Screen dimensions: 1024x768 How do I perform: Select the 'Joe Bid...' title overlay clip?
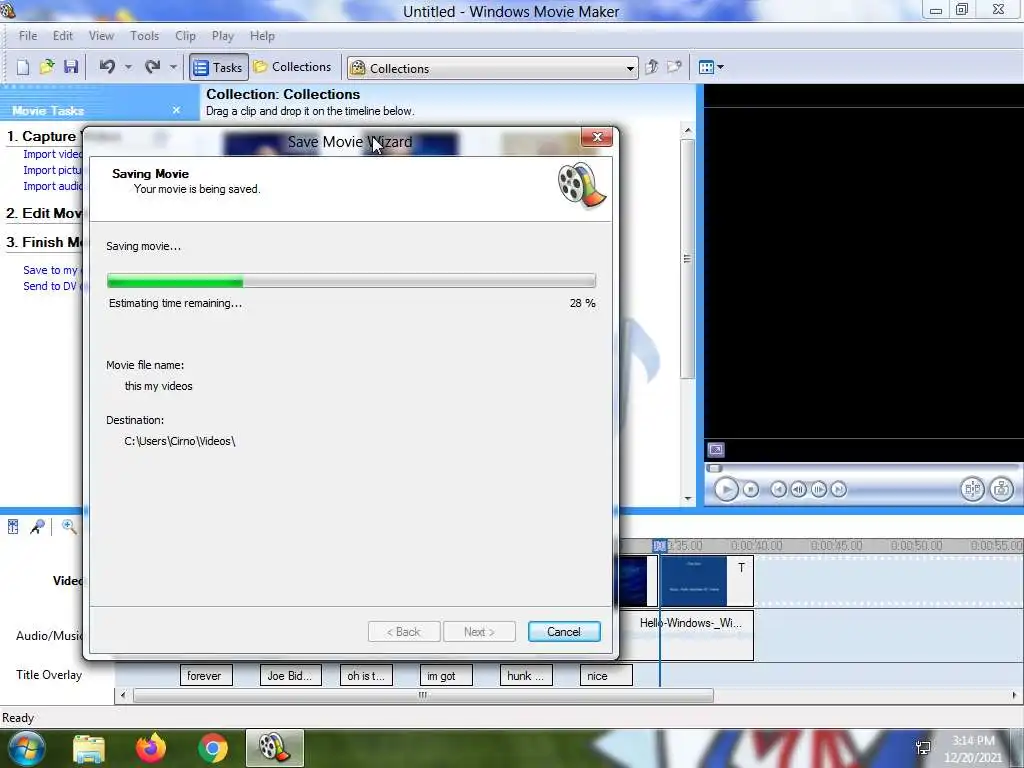(290, 676)
